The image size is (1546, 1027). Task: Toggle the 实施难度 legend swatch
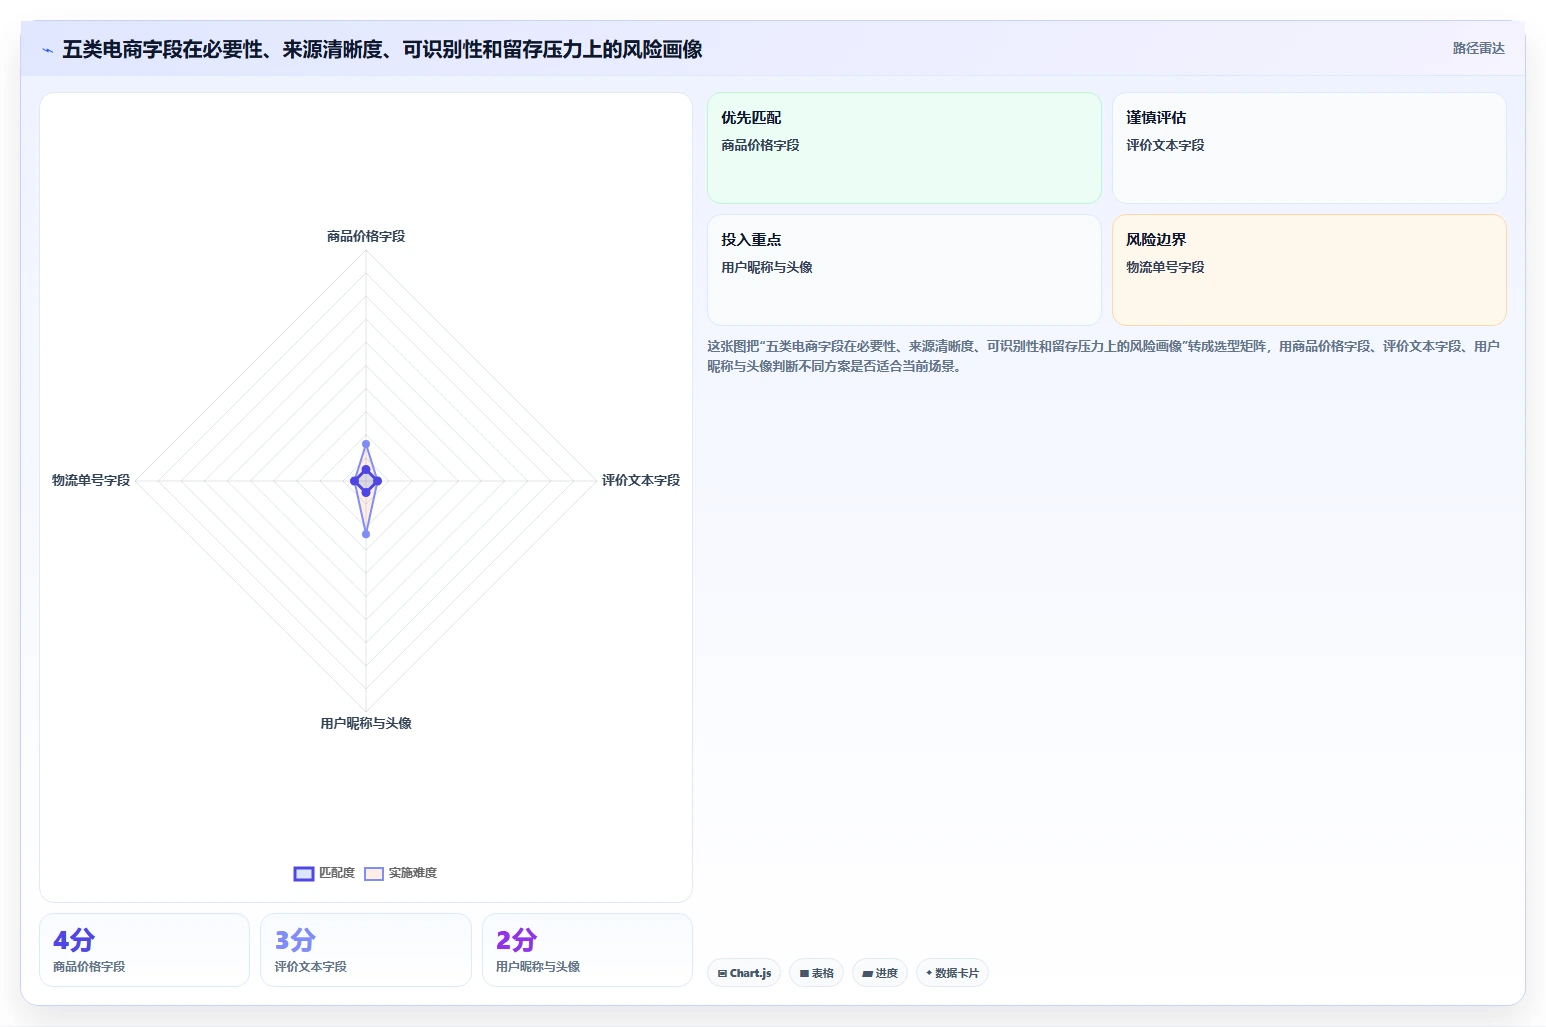click(374, 874)
